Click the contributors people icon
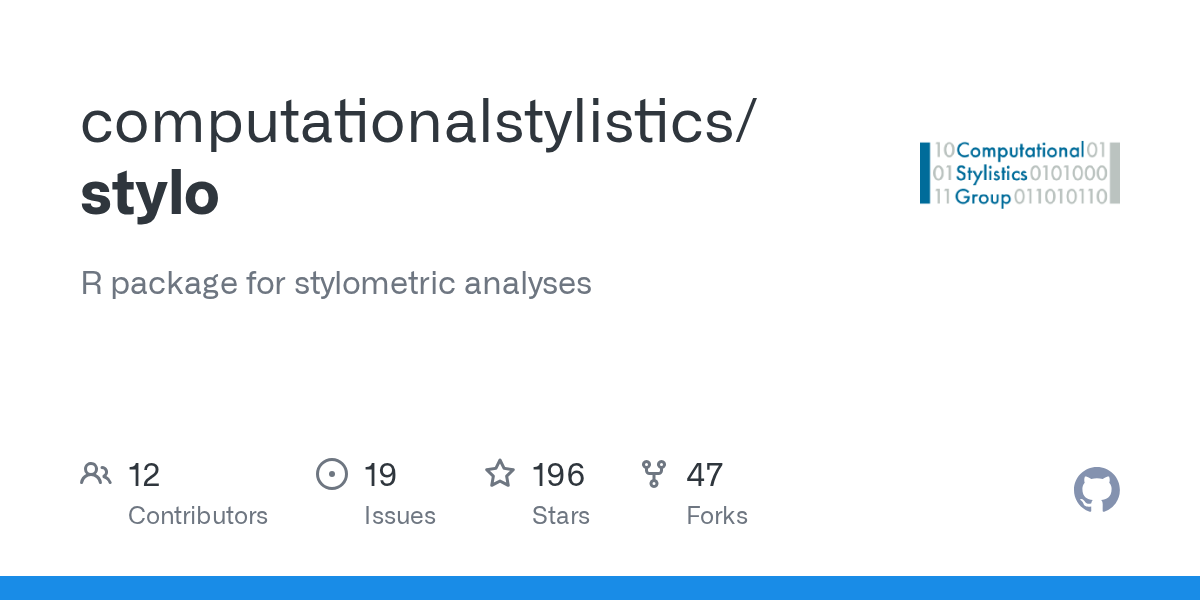1200x600 pixels. click(96, 474)
